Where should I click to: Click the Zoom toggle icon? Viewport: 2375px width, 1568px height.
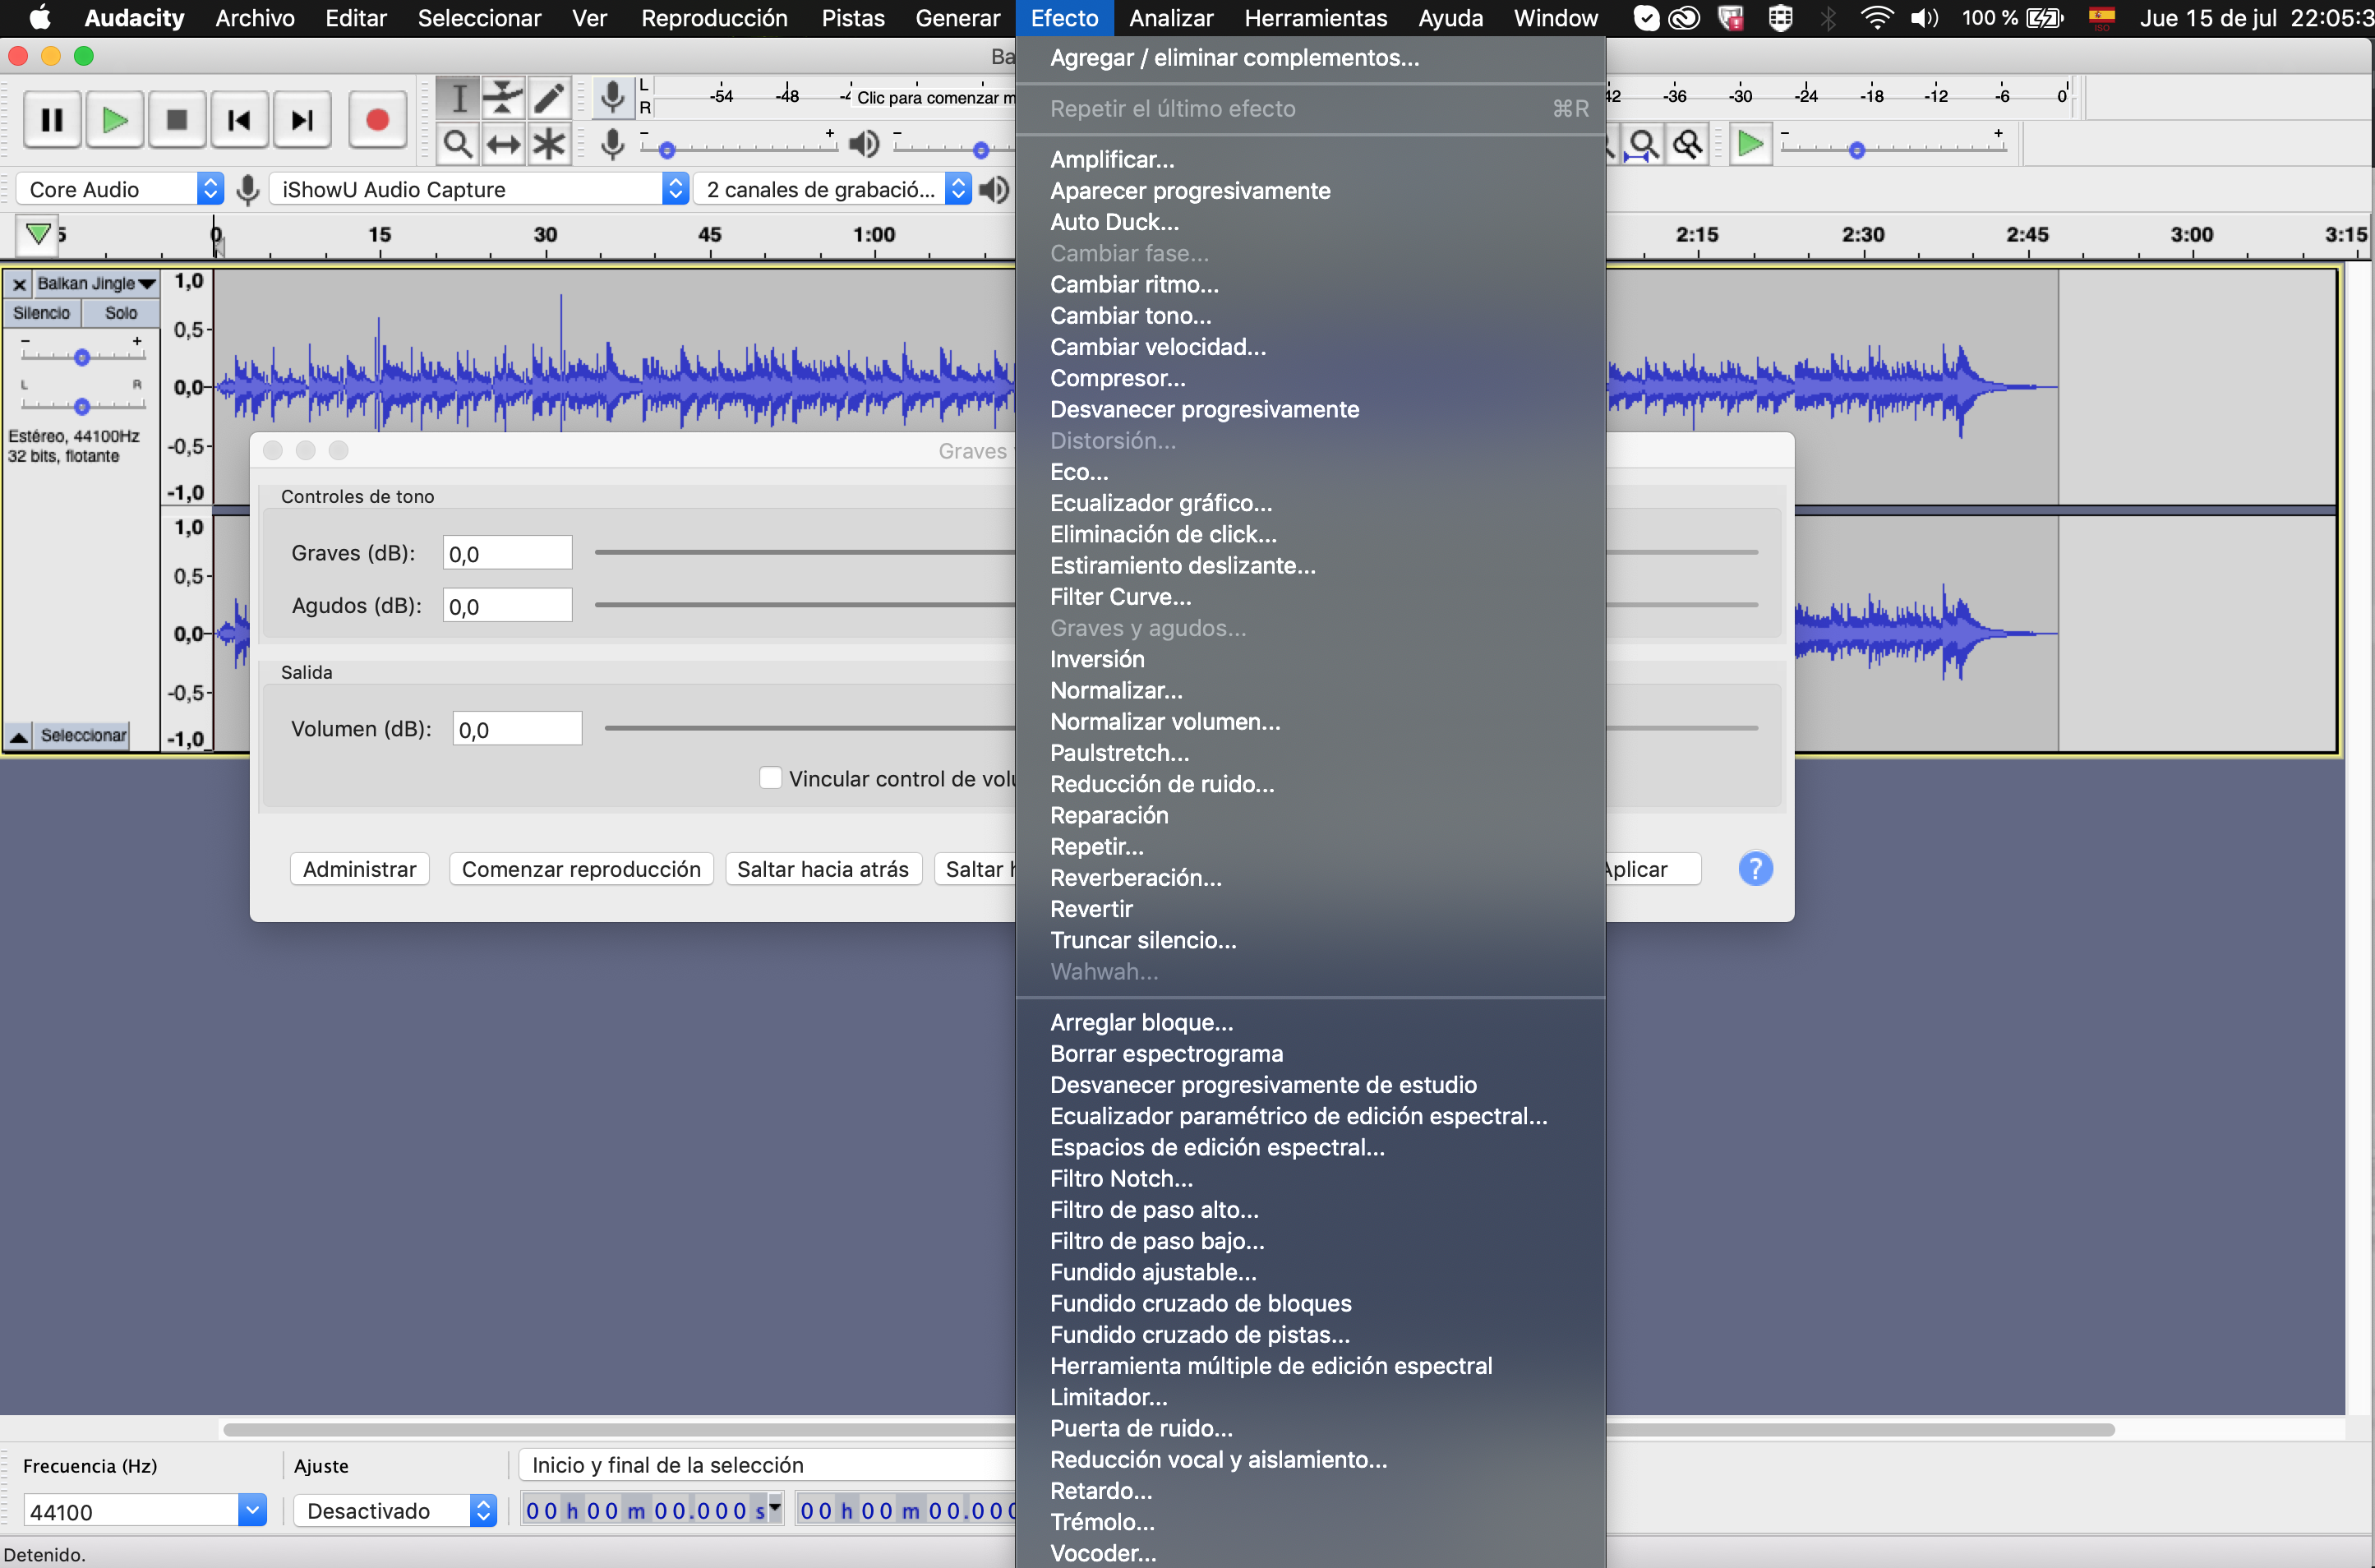pos(1688,145)
